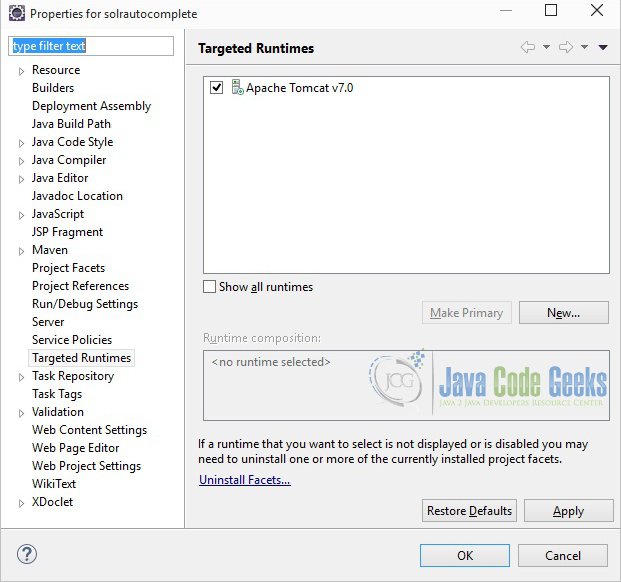Click the Make Primary button
This screenshot has width=621, height=582.
point(467,313)
